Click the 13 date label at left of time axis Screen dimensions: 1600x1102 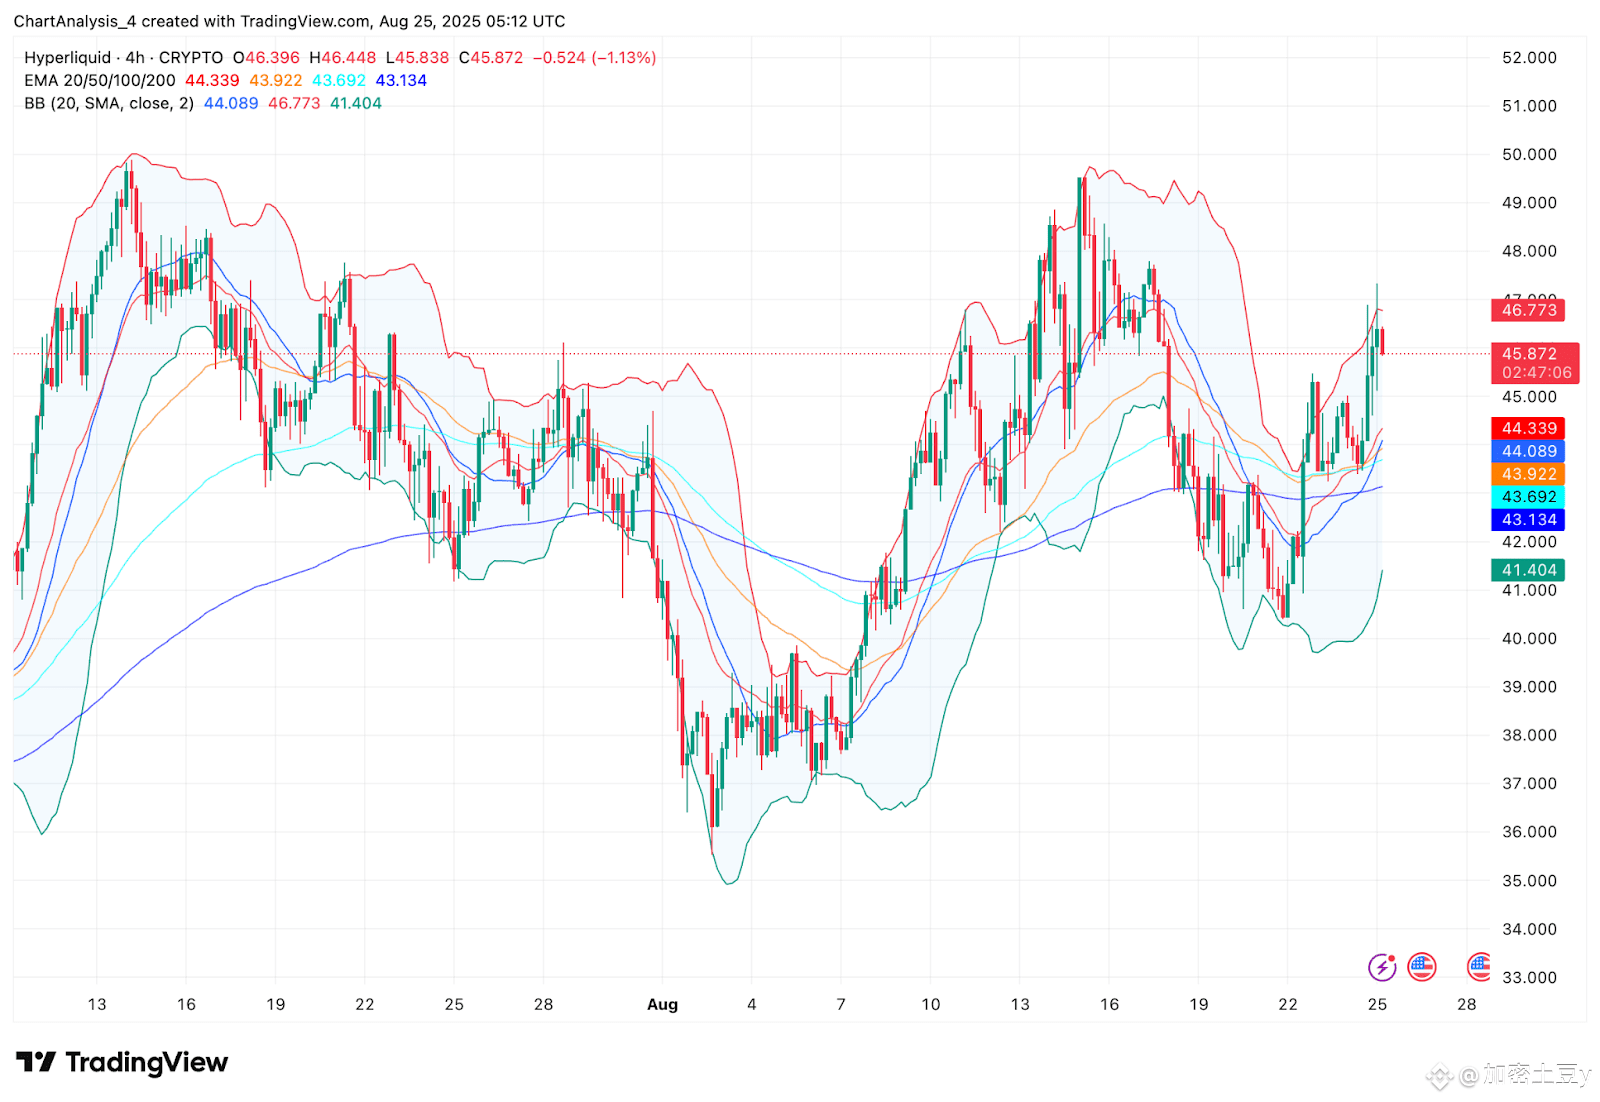(97, 1005)
